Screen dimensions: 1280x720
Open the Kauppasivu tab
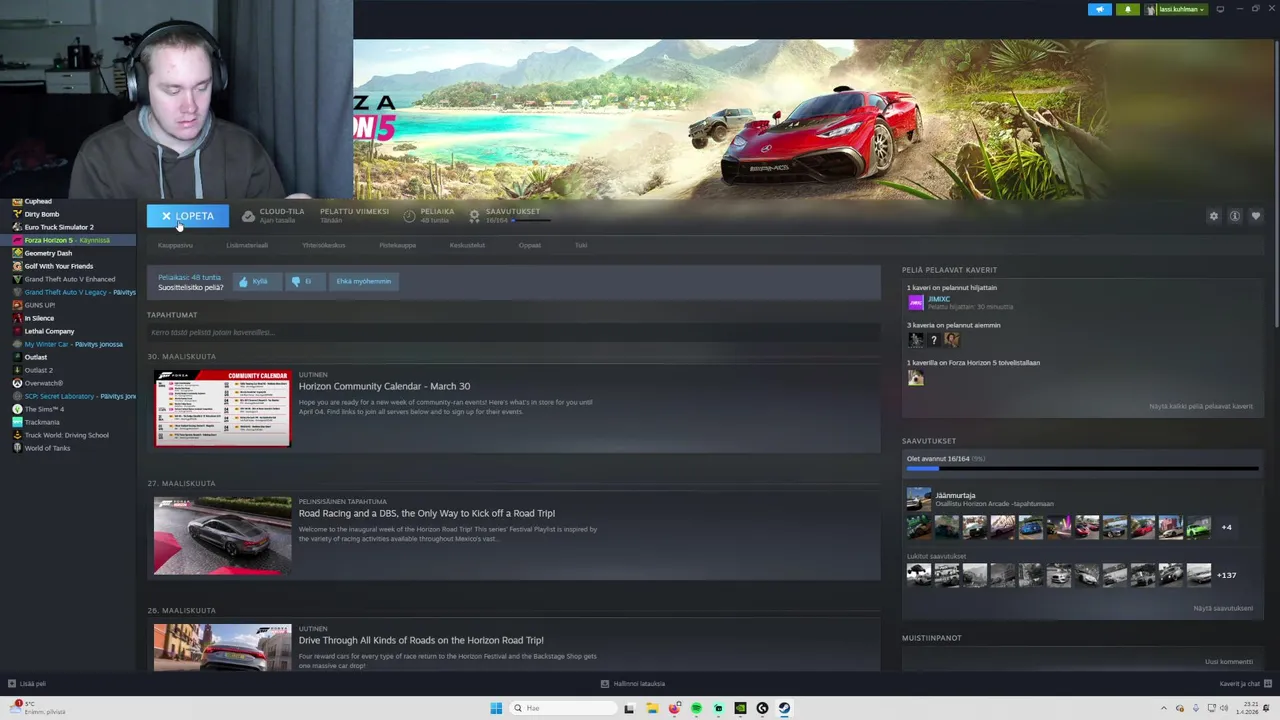tap(175, 245)
